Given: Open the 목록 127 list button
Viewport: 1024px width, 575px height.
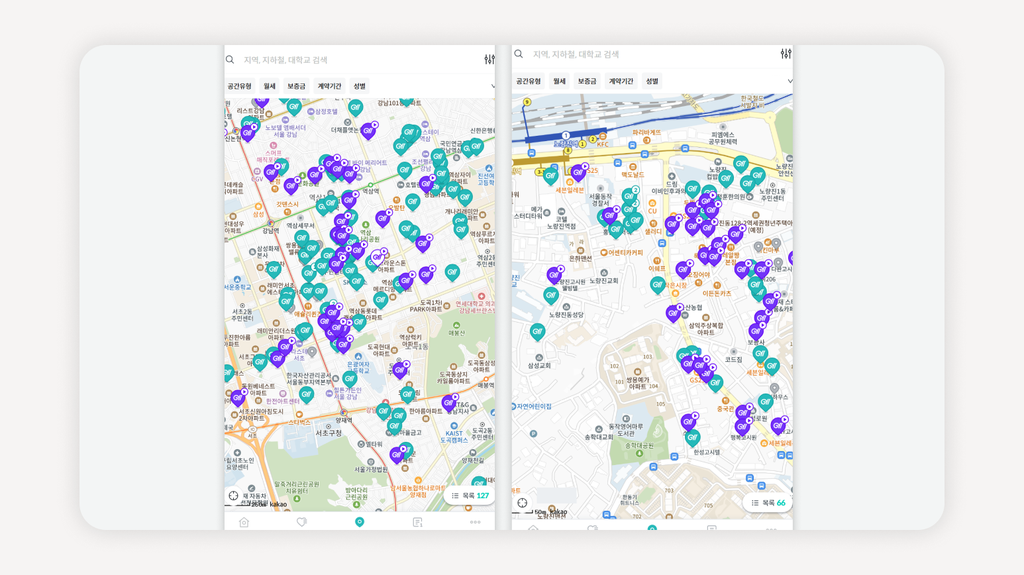Looking at the screenshot, I should (x=469, y=495).
